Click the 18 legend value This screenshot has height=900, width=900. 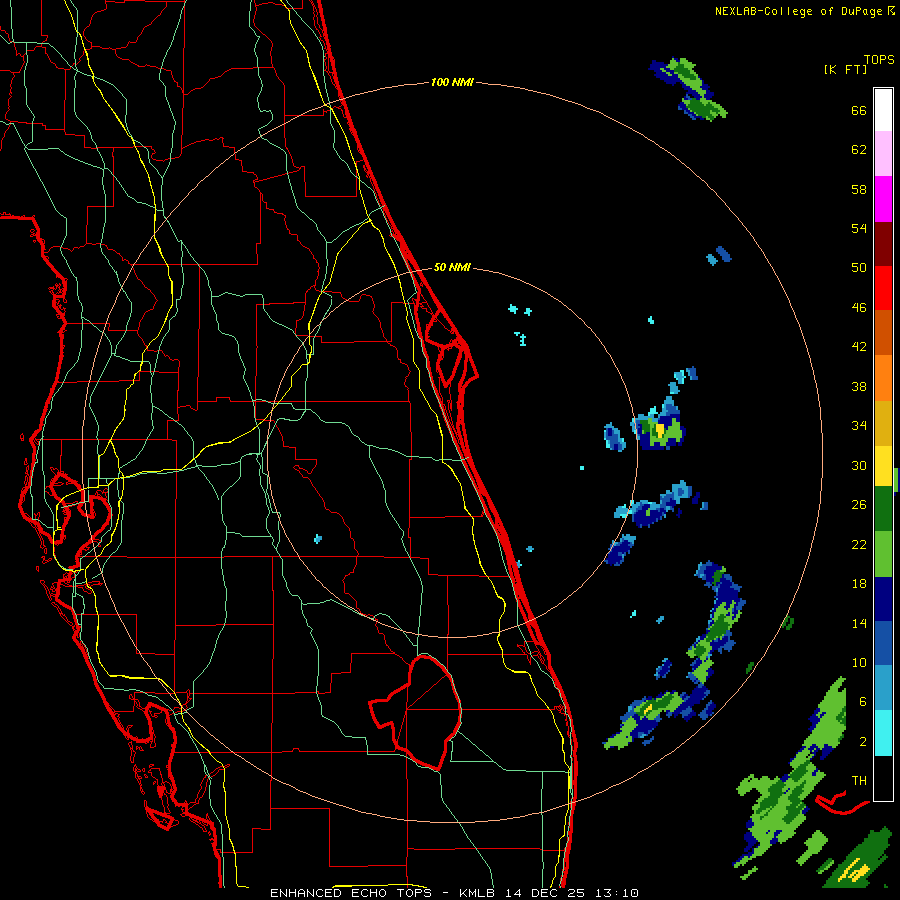[859, 584]
